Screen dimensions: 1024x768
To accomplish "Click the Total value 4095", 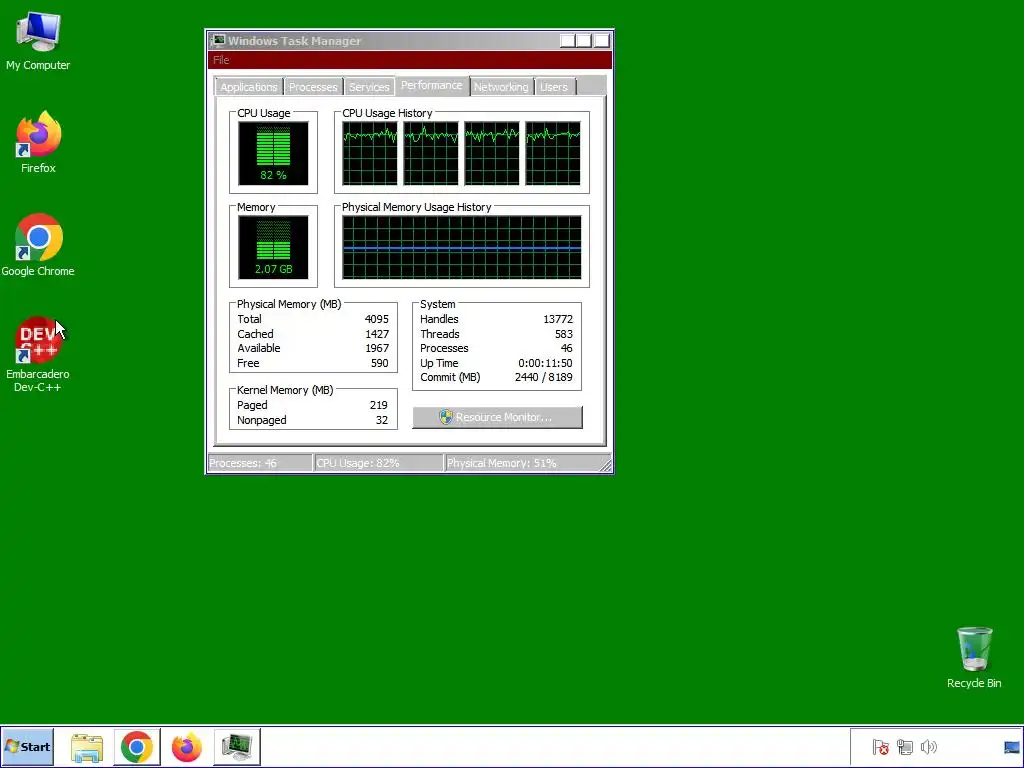I will click(x=376, y=319).
